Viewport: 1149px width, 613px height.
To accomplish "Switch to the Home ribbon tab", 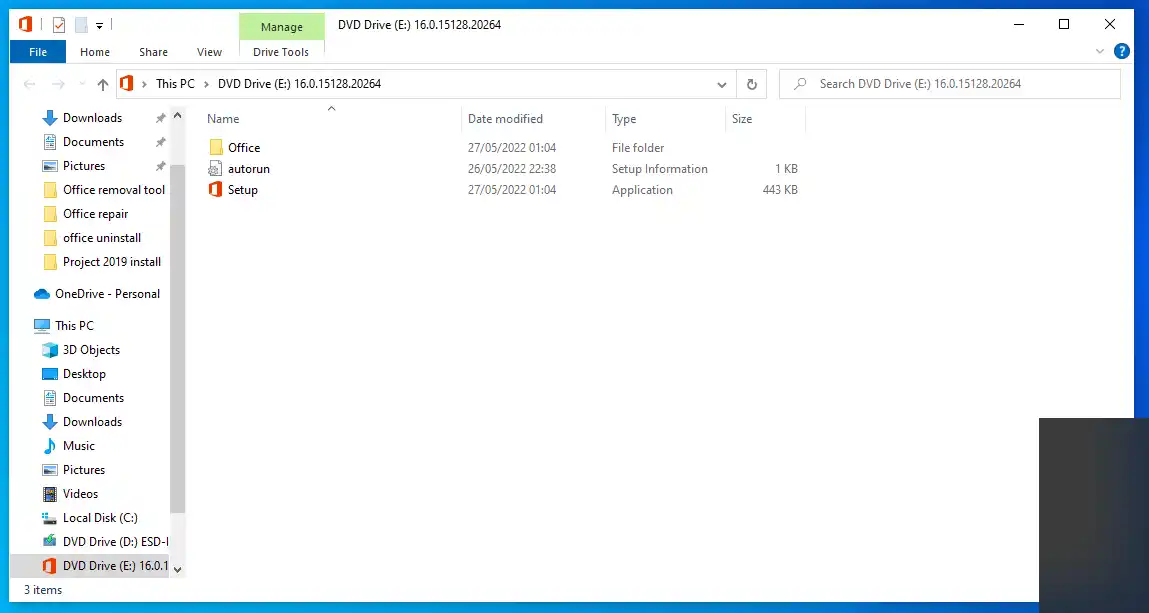I will [95, 52].
